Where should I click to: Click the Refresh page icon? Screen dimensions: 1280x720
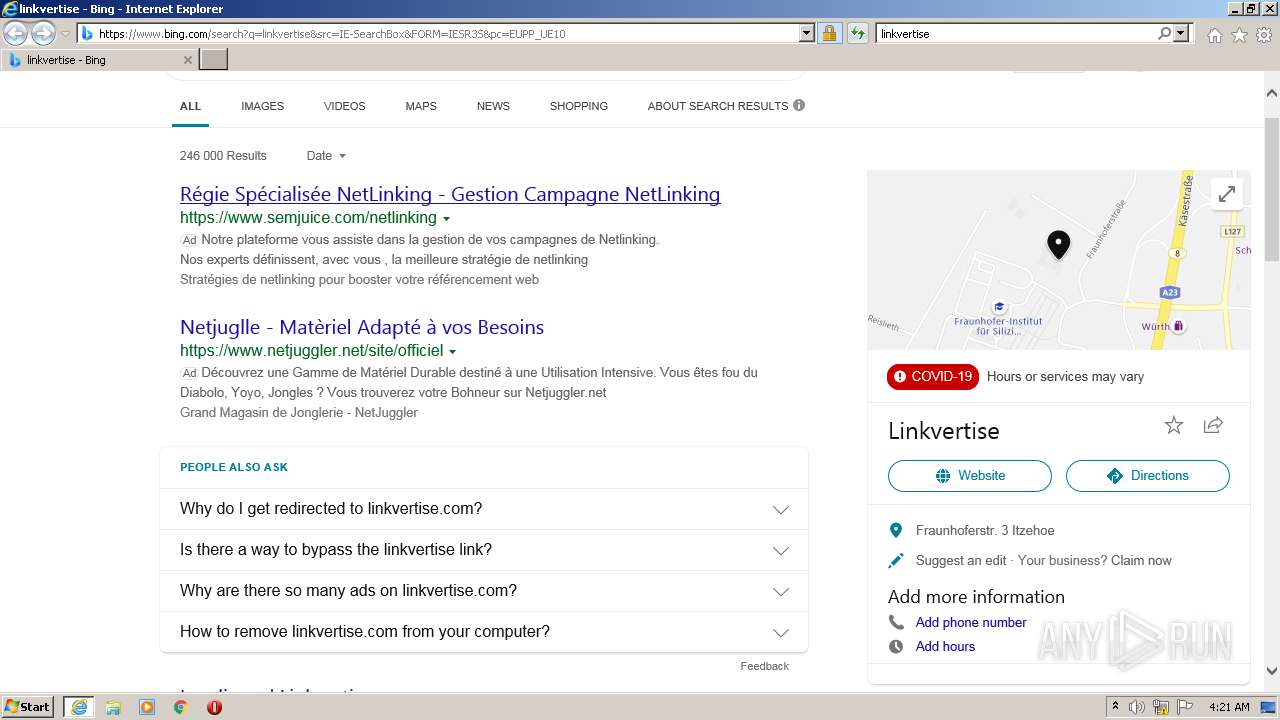pyautogui.click(x=857, y=33)
